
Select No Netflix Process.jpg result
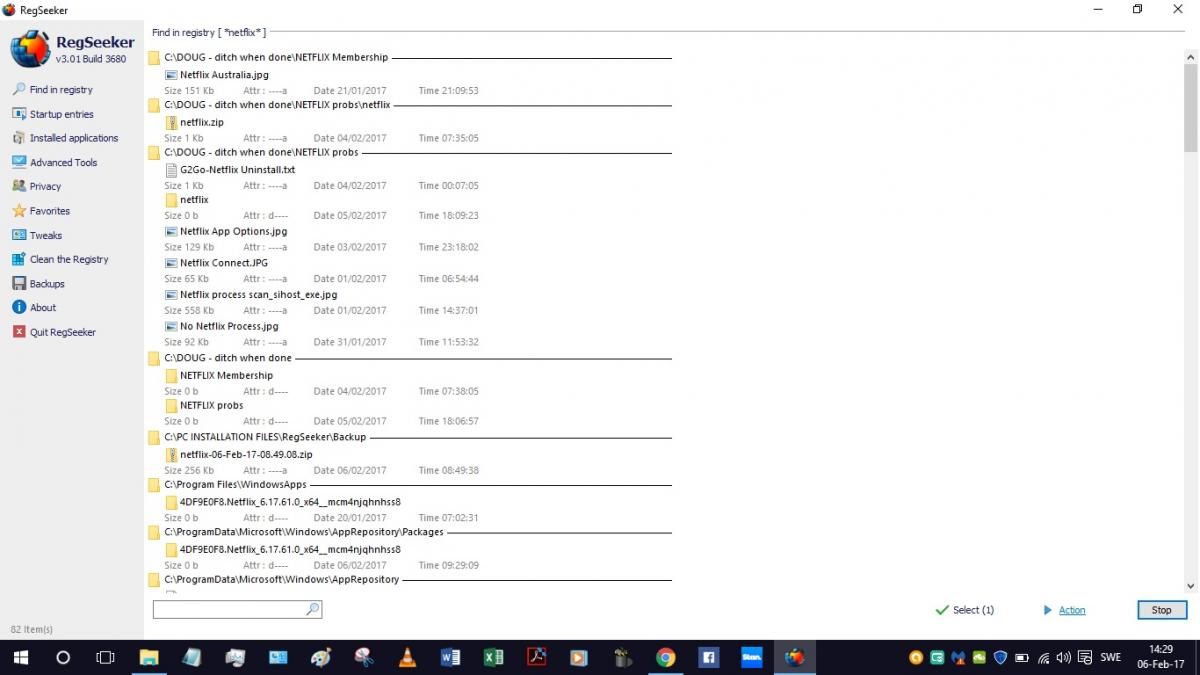tap(229, 326)
